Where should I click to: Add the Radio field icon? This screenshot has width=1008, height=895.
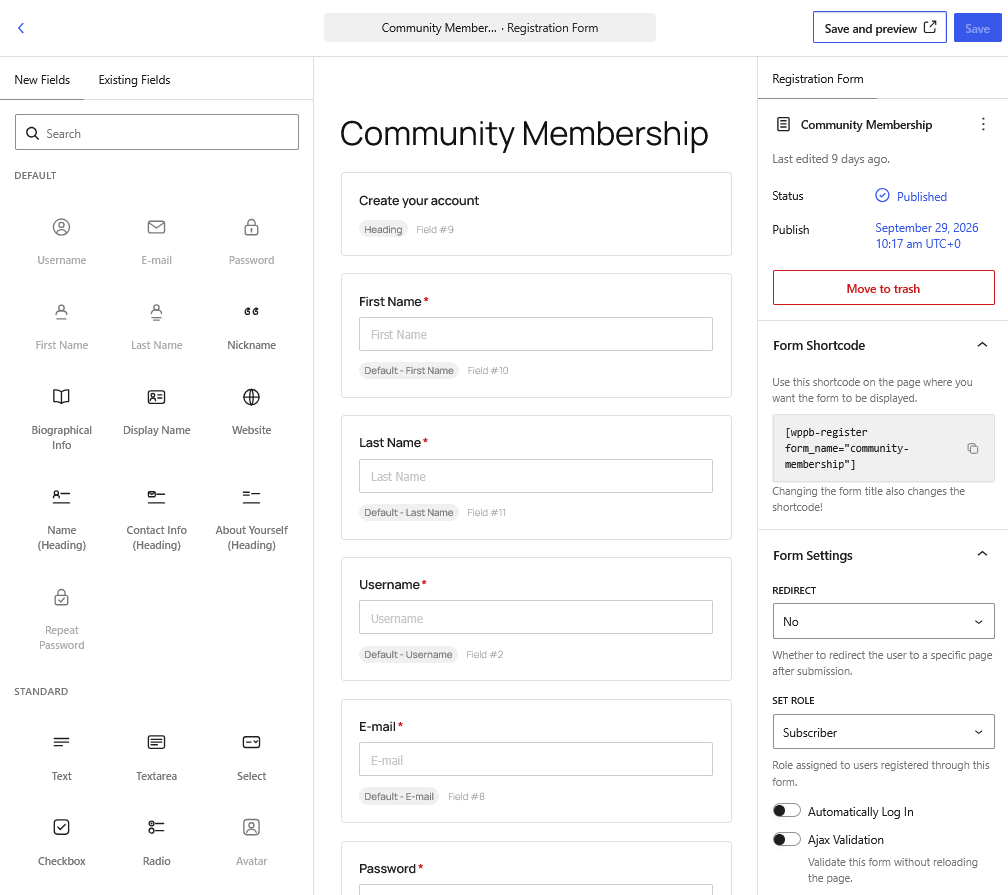156,827
